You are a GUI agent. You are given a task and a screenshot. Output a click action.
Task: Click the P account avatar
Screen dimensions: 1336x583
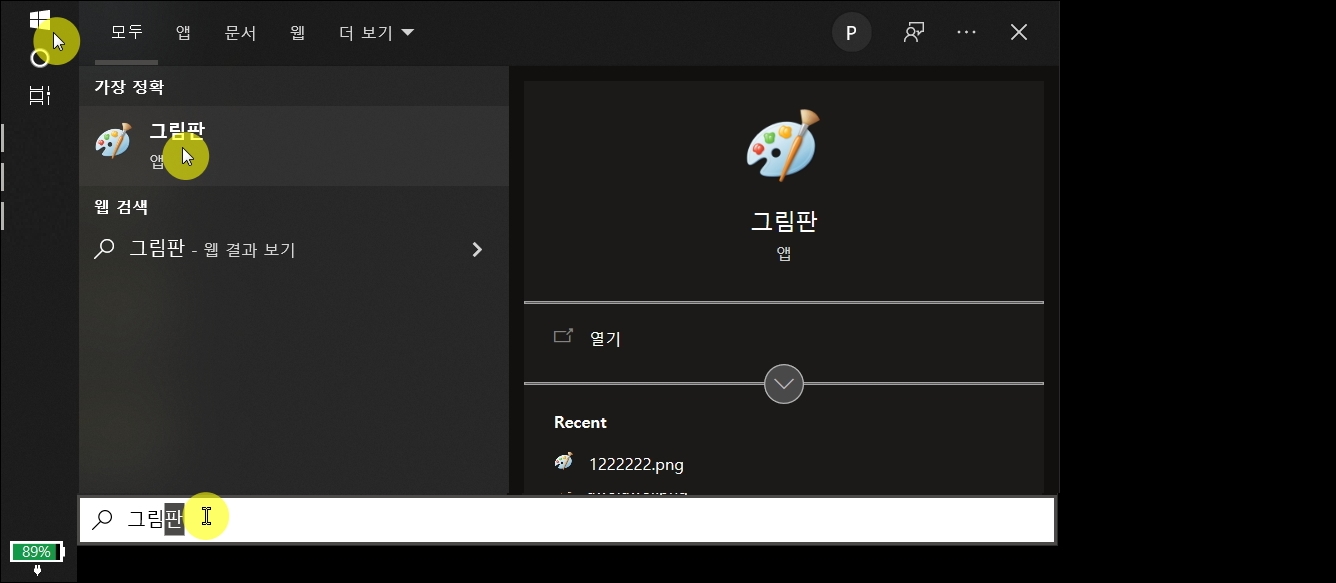click(x=851, y=32)
